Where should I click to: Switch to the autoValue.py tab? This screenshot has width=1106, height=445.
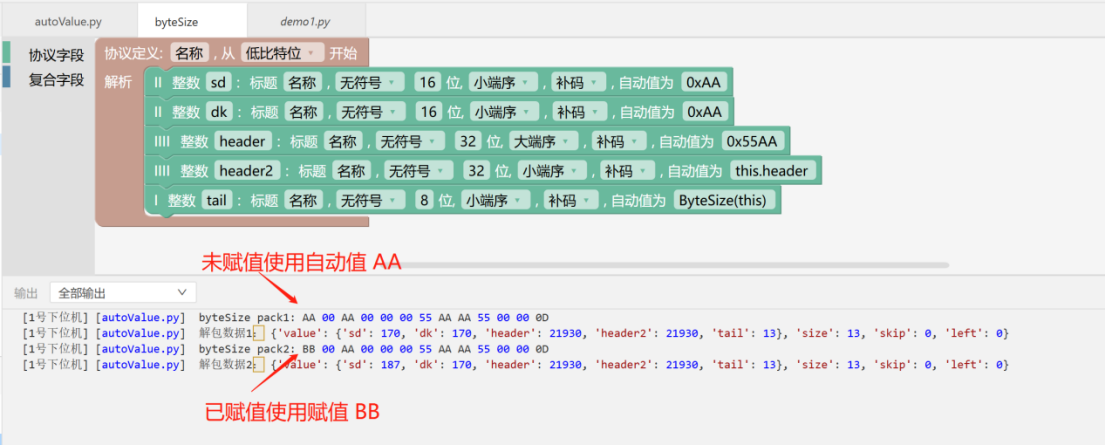(x=68, y=22)
